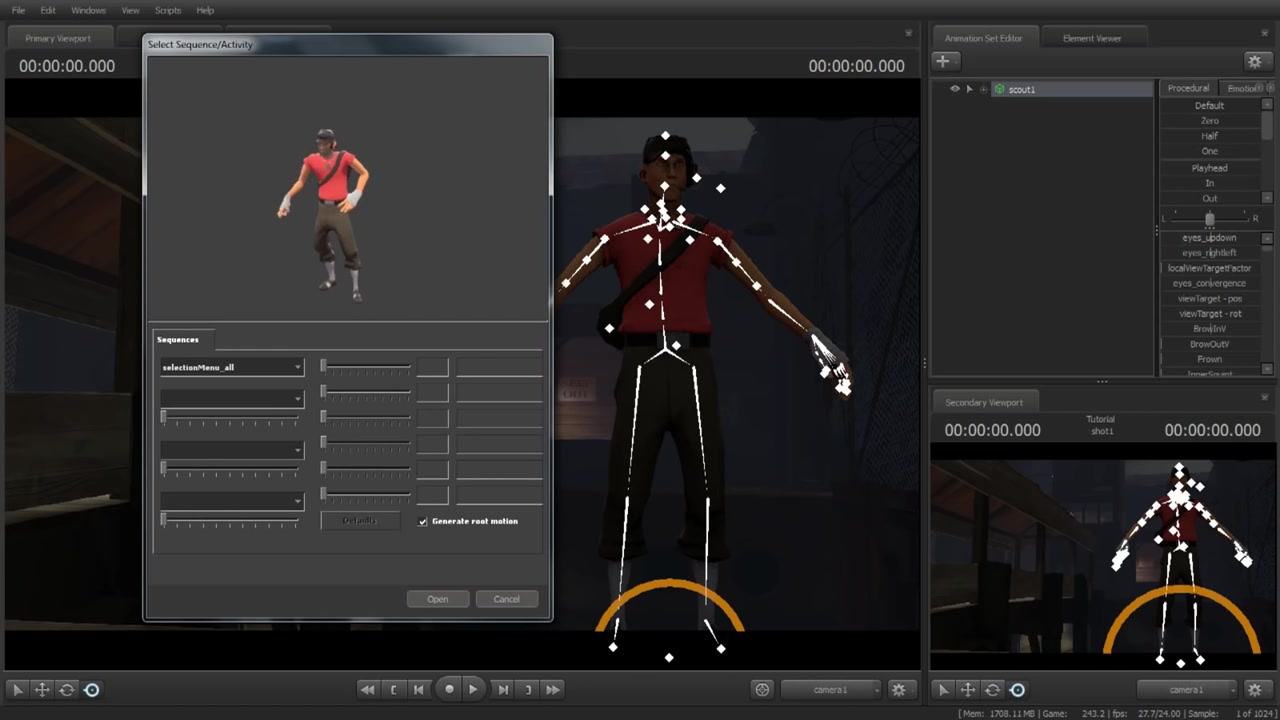This screenshot has height=720, width=1280.
Task: Click the right bracket playback button
Action: (x=528, y=689)
